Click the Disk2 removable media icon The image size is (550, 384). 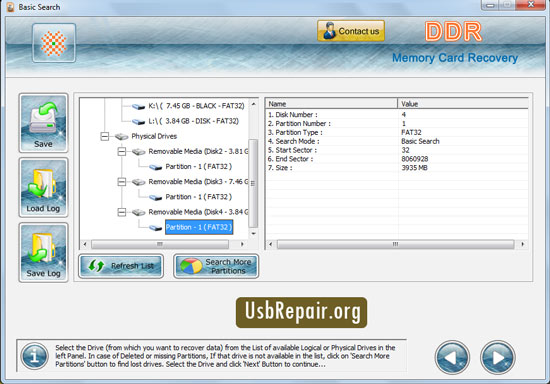coord(139,152)
